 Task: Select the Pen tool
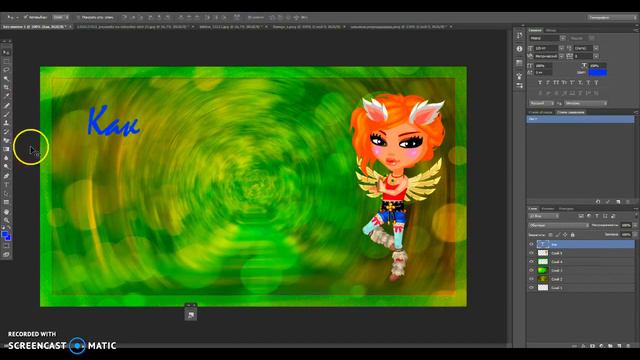[x=6, y=176]
